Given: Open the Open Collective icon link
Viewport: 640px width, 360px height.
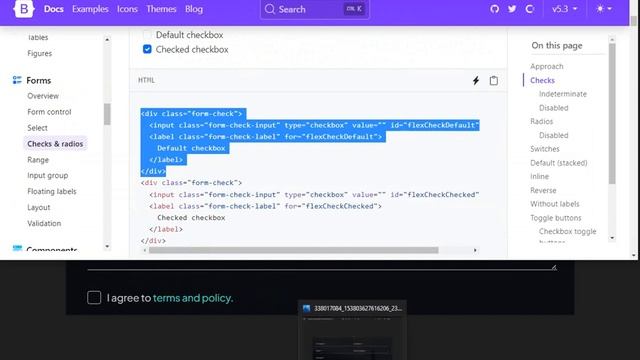Looking at the screenshot, I should point(530,9).
